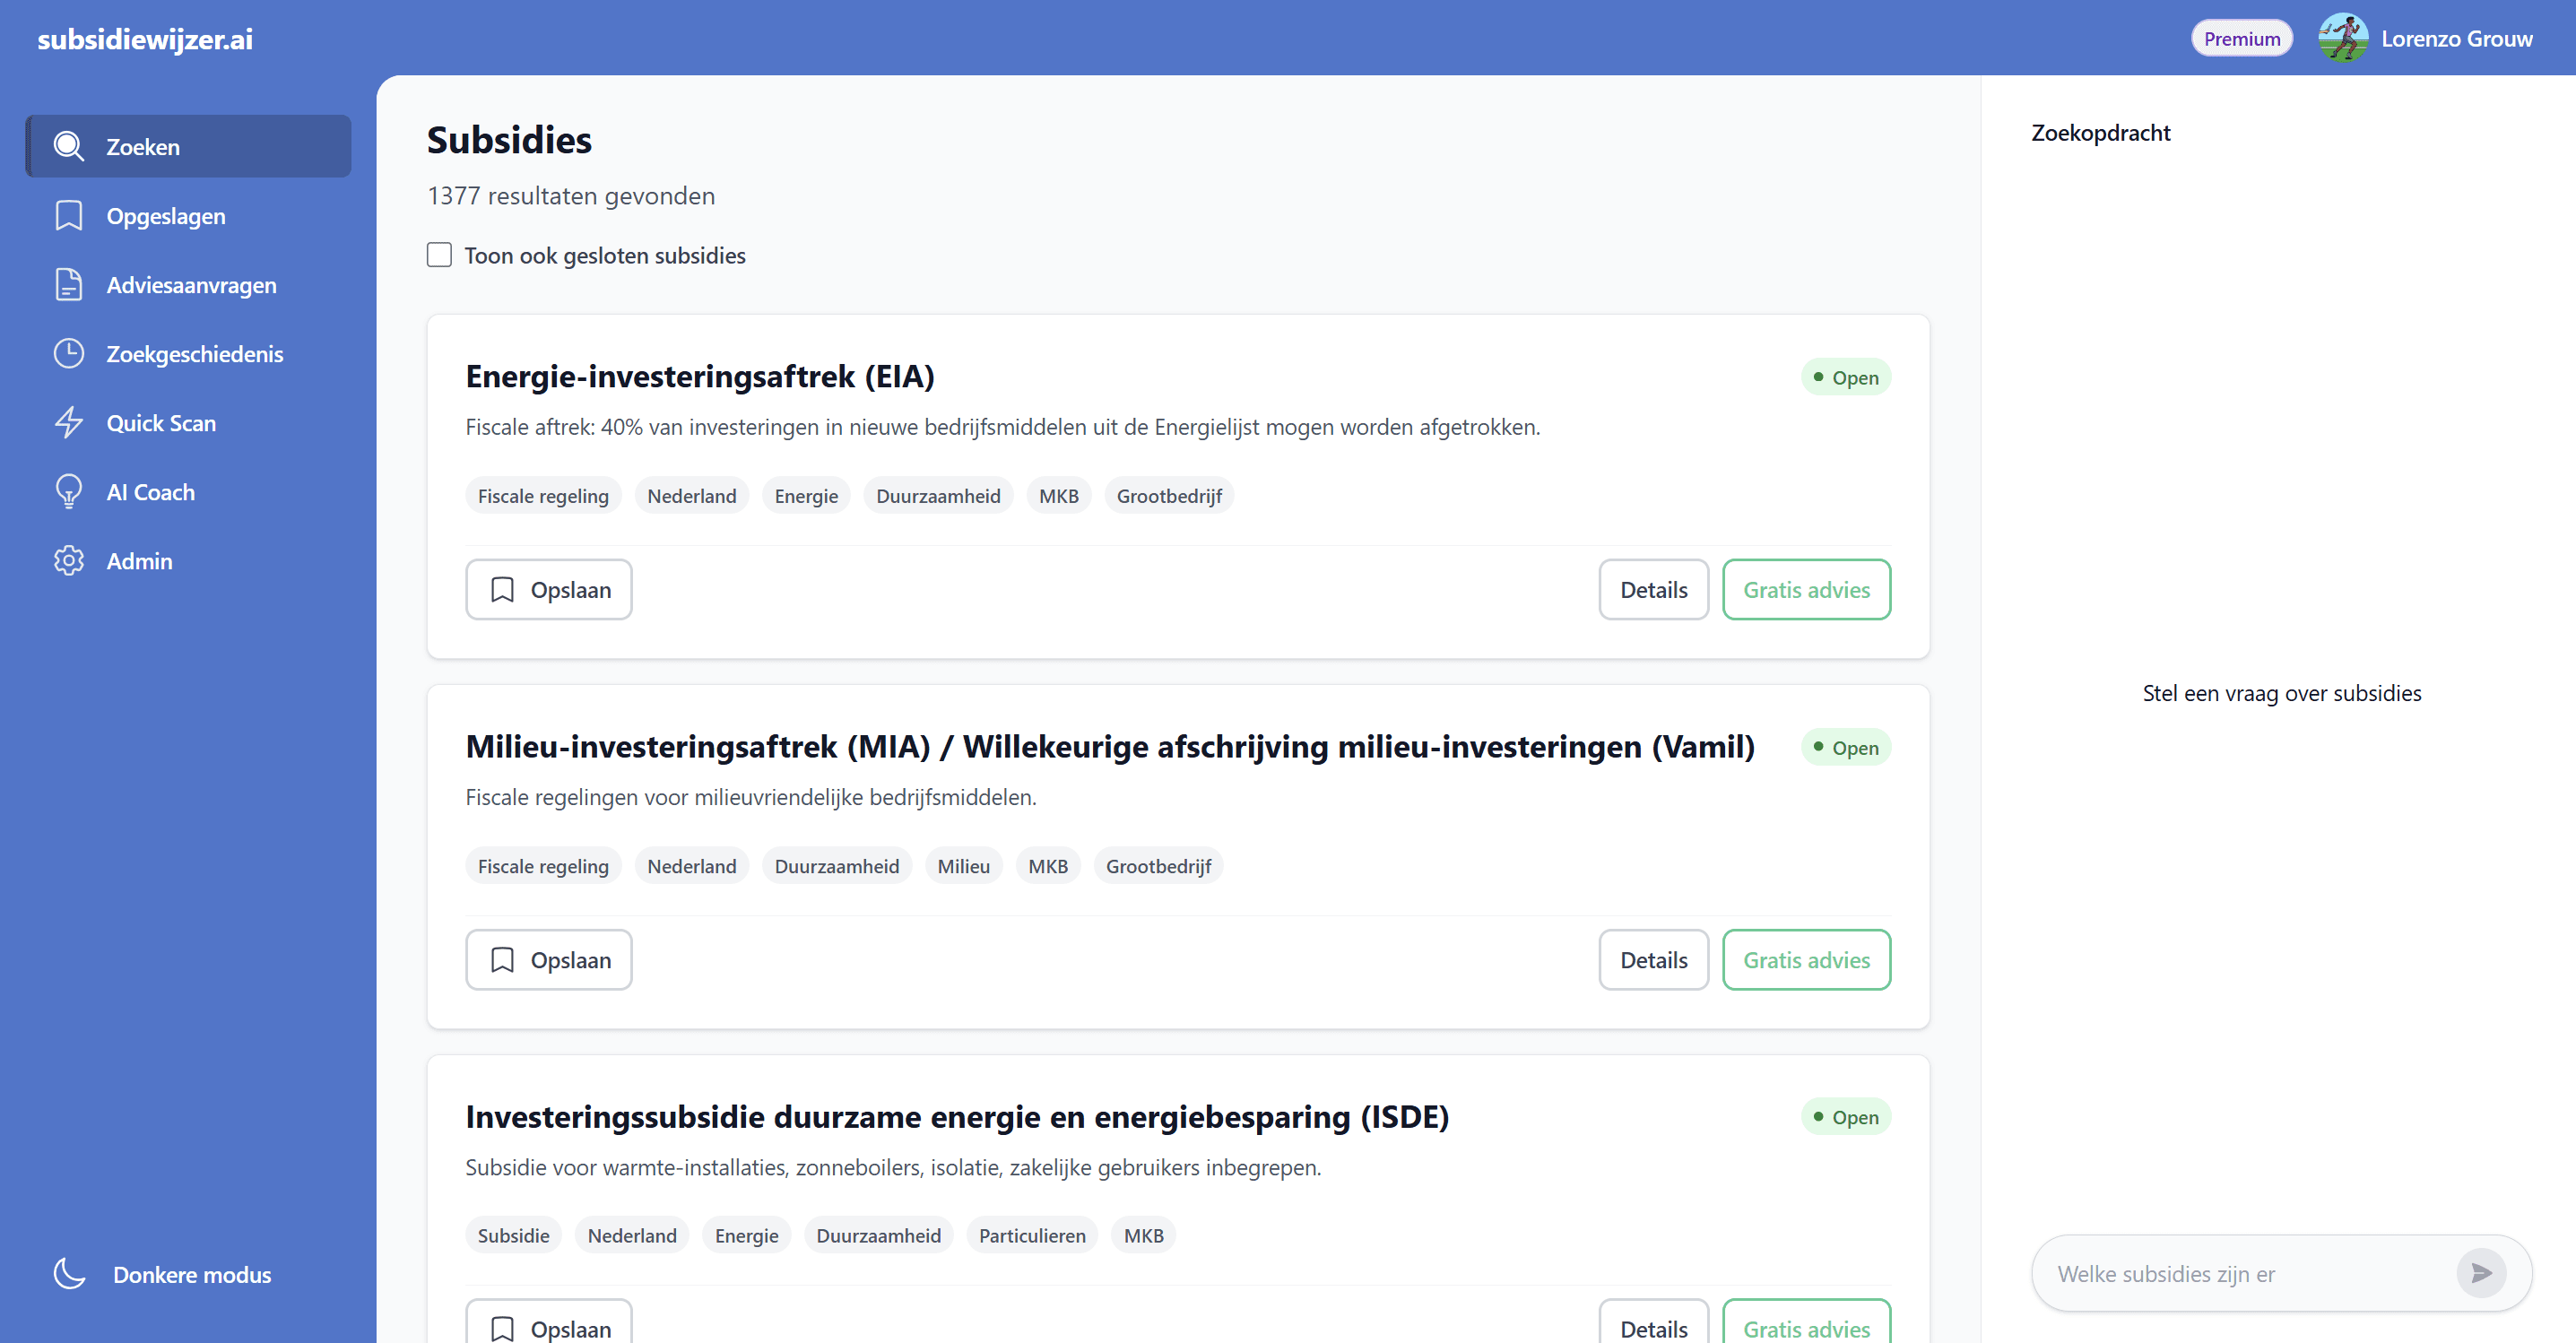The width and height of the screenshot is (2576, 1343).
Task: Select the Zoeken search icon in sidebar
Action: click(68, 145)
